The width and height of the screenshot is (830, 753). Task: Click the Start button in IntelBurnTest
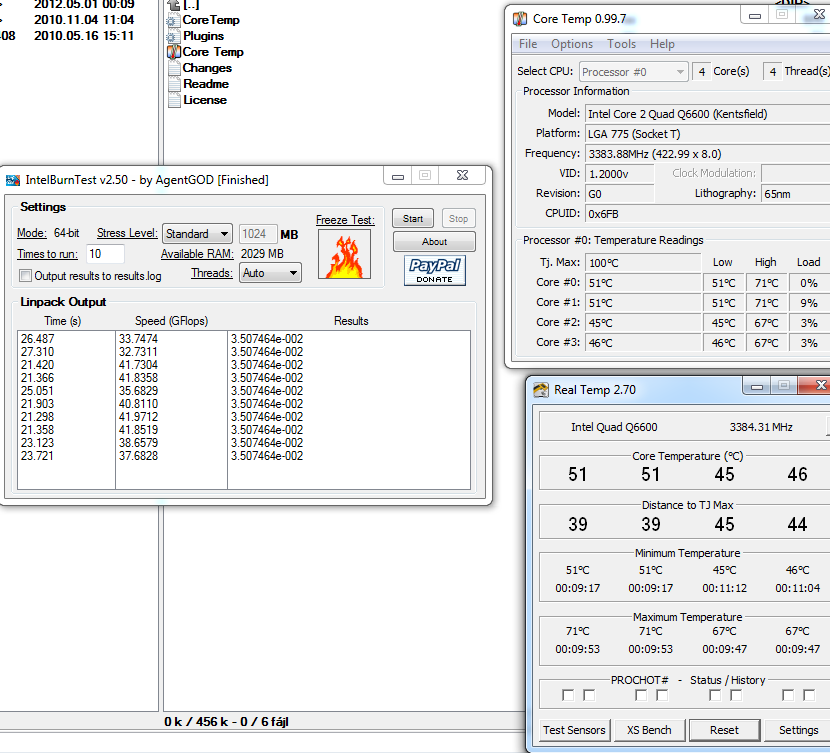pyautogui.click(x=413, y=219)
